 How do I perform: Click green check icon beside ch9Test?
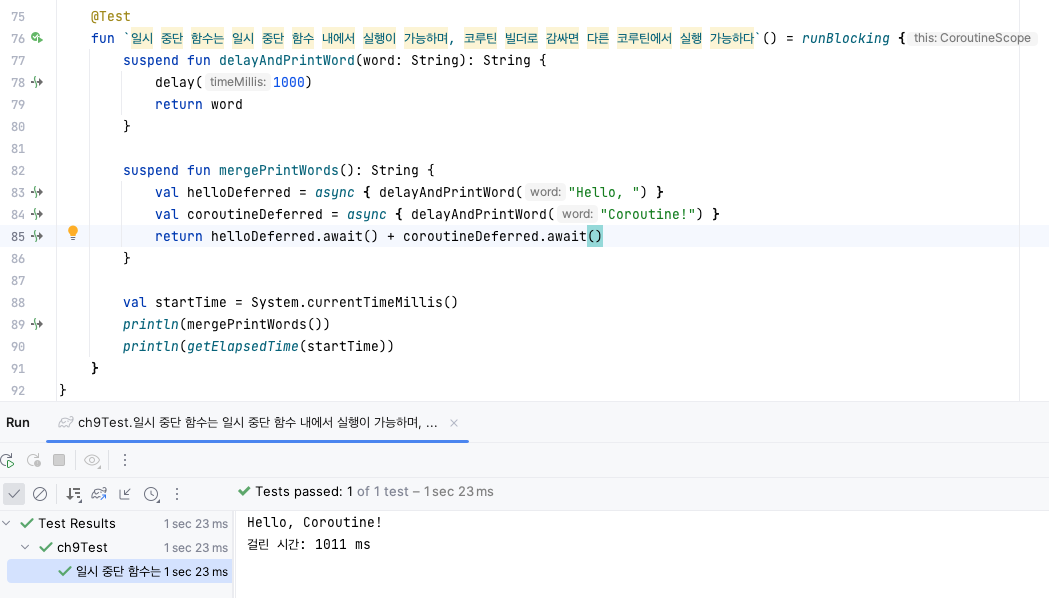(x=45, y=547)
